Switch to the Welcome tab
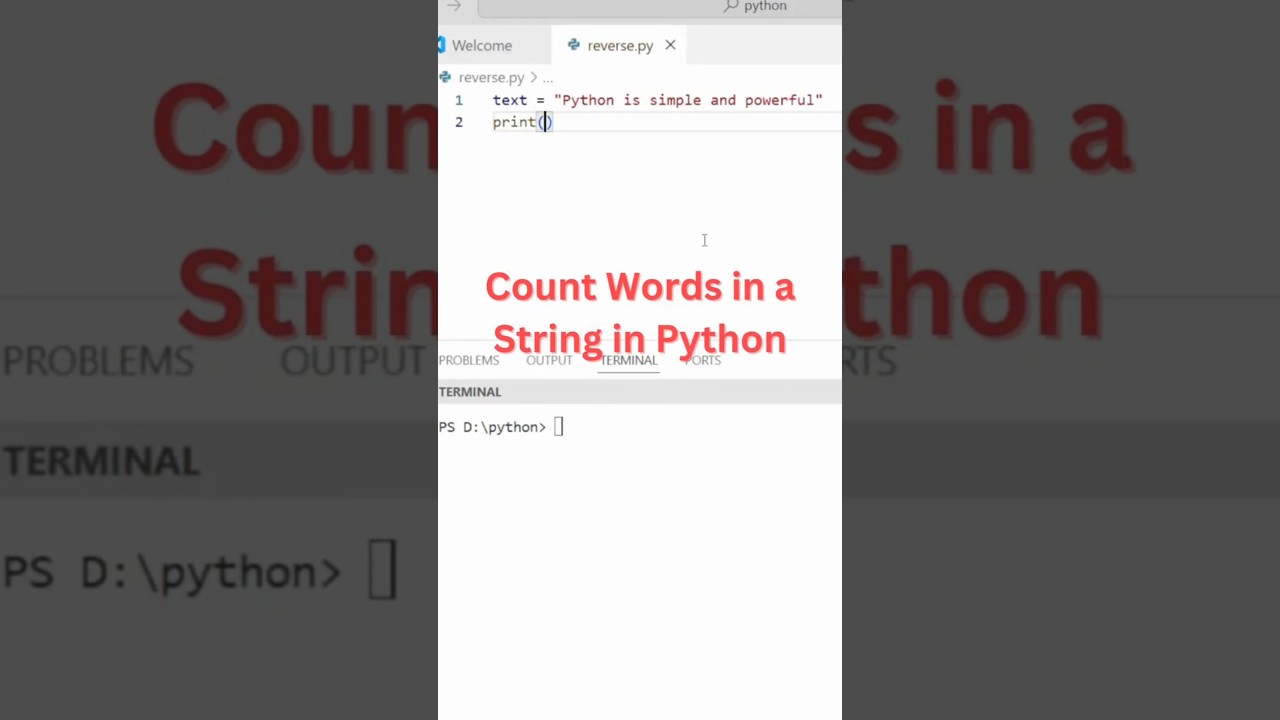The height and width of the screenshot is (720, 1280). 482,45
